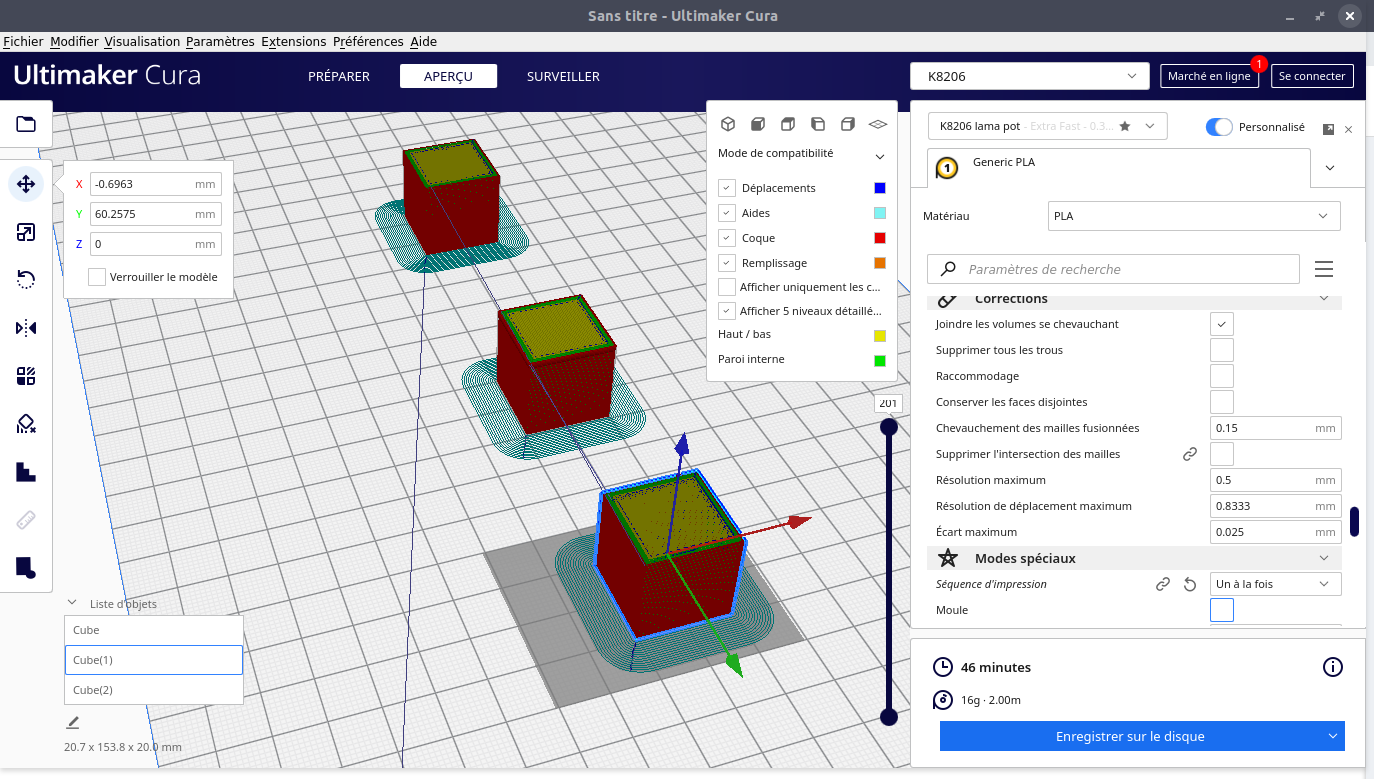The image size is (1374, 779).
Task: Switch off the Personnalisé toggle
Action: tap(1219, 127)
